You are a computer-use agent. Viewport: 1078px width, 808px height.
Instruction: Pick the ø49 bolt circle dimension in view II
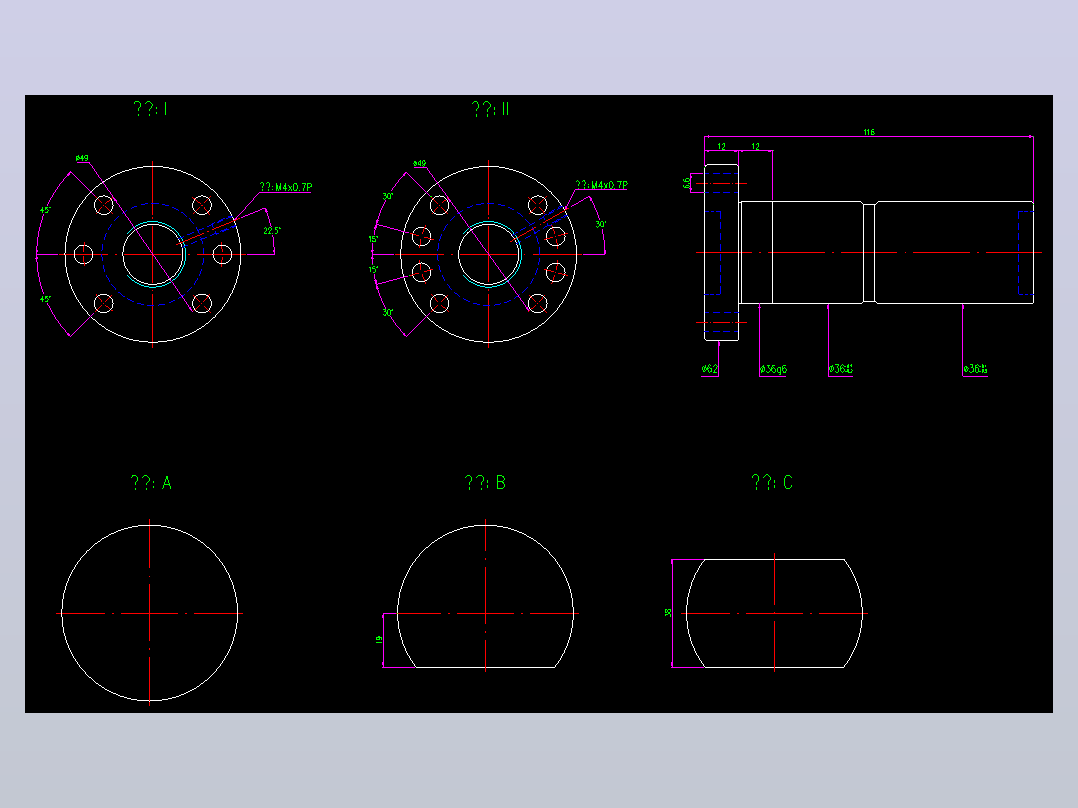click(x=419, y=164)
